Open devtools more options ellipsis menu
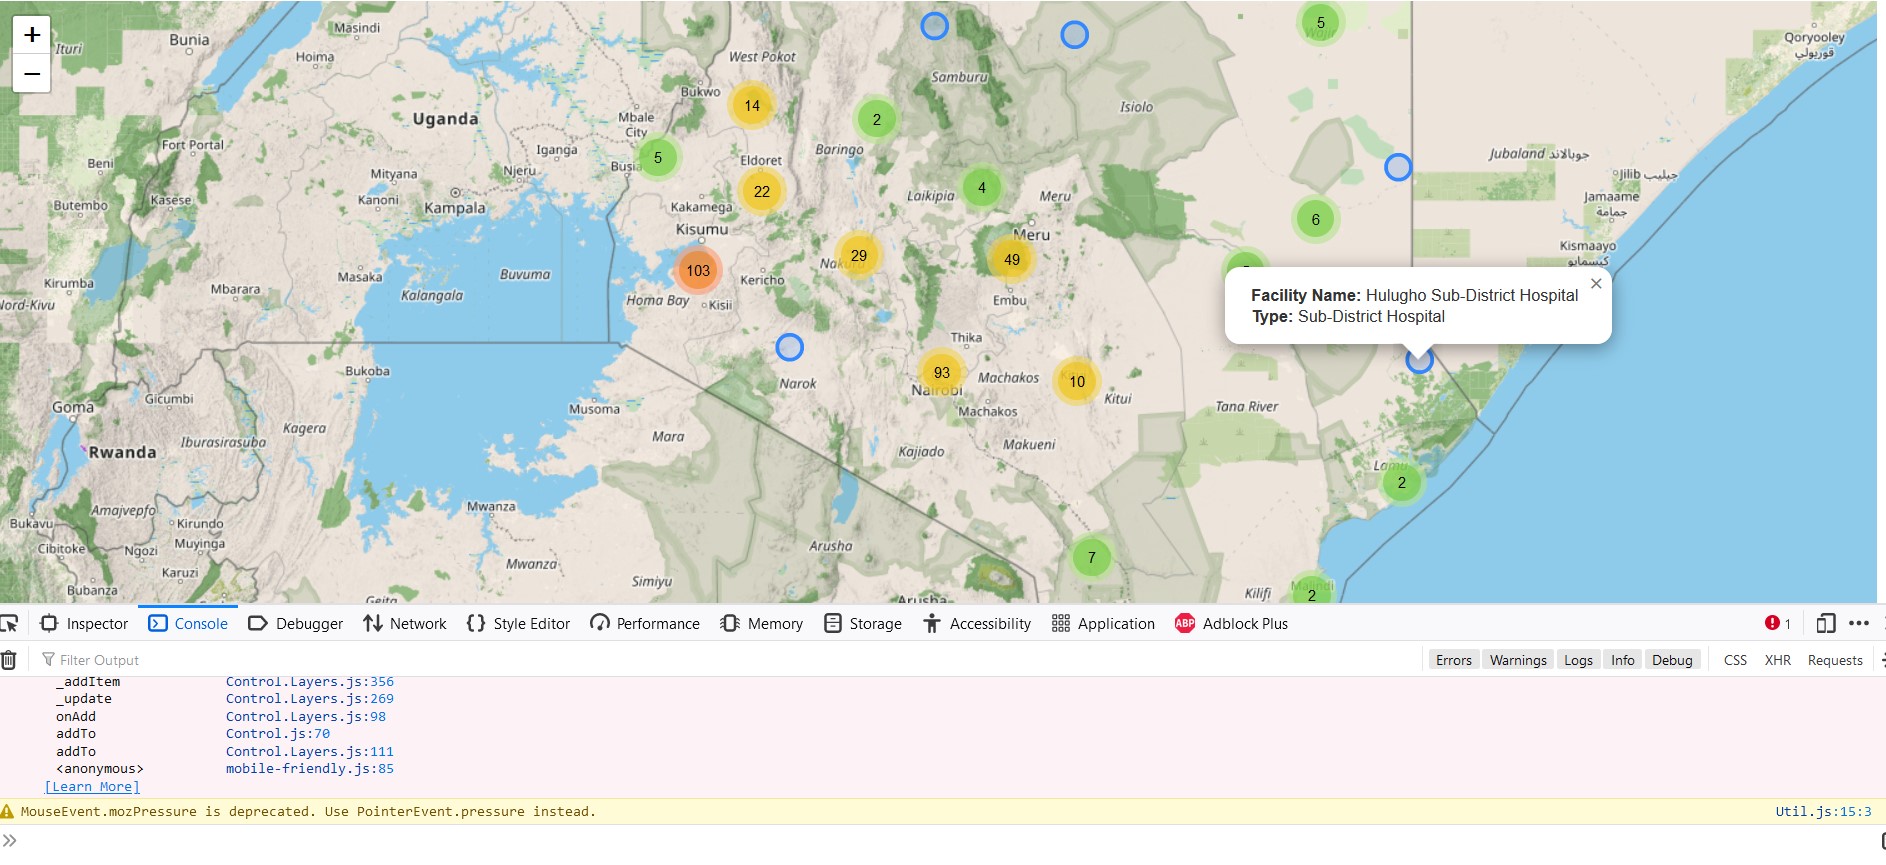The height and width of the screenshot is (865, 1886). (1859, 623)
